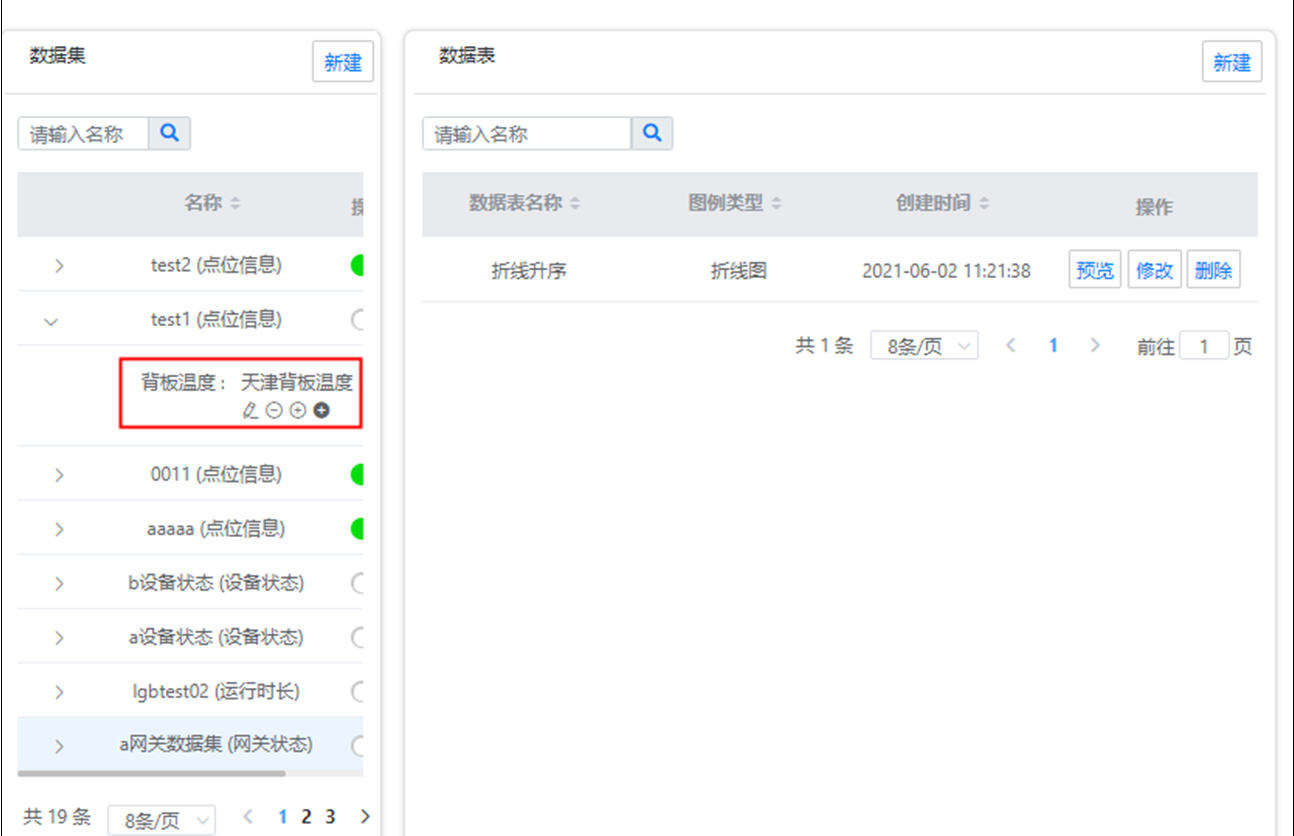Sort by 数据表名称 column arrows
The height and width of the screenshot is (836, 1294).
point(575,203)
